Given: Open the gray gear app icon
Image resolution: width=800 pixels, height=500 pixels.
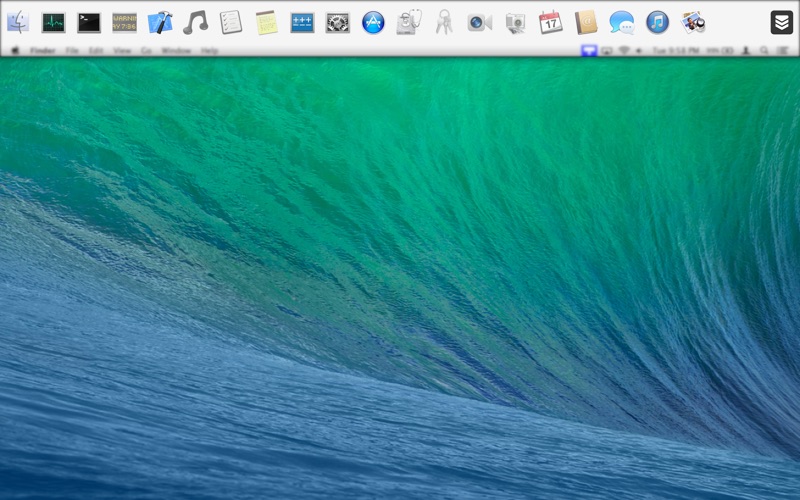Looking at the screenshot, I should pos(338,23).
